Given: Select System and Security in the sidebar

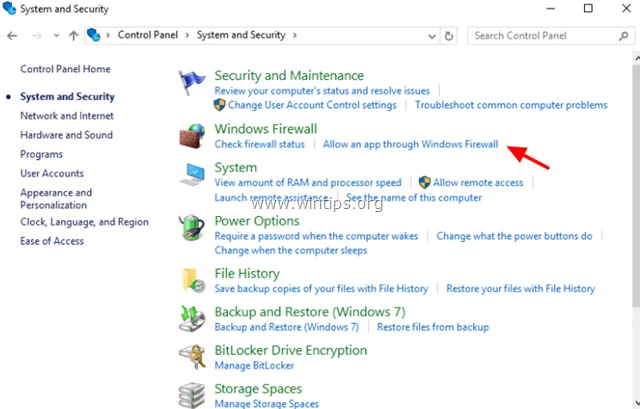Looking at the screenshot, I should point(67,97).
